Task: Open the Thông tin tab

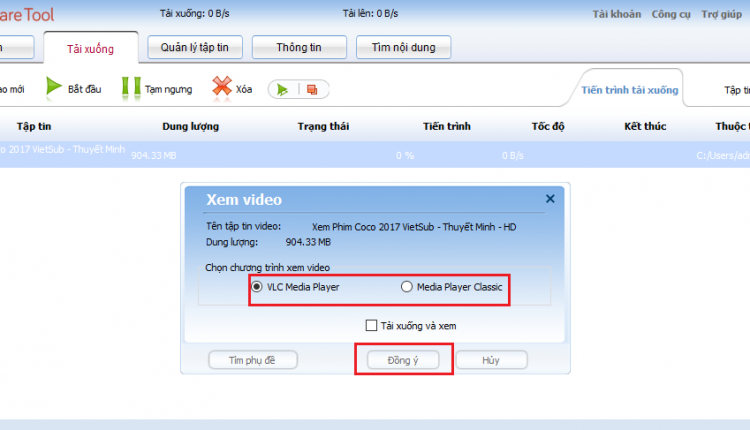Action: click(x=299, y=47)
